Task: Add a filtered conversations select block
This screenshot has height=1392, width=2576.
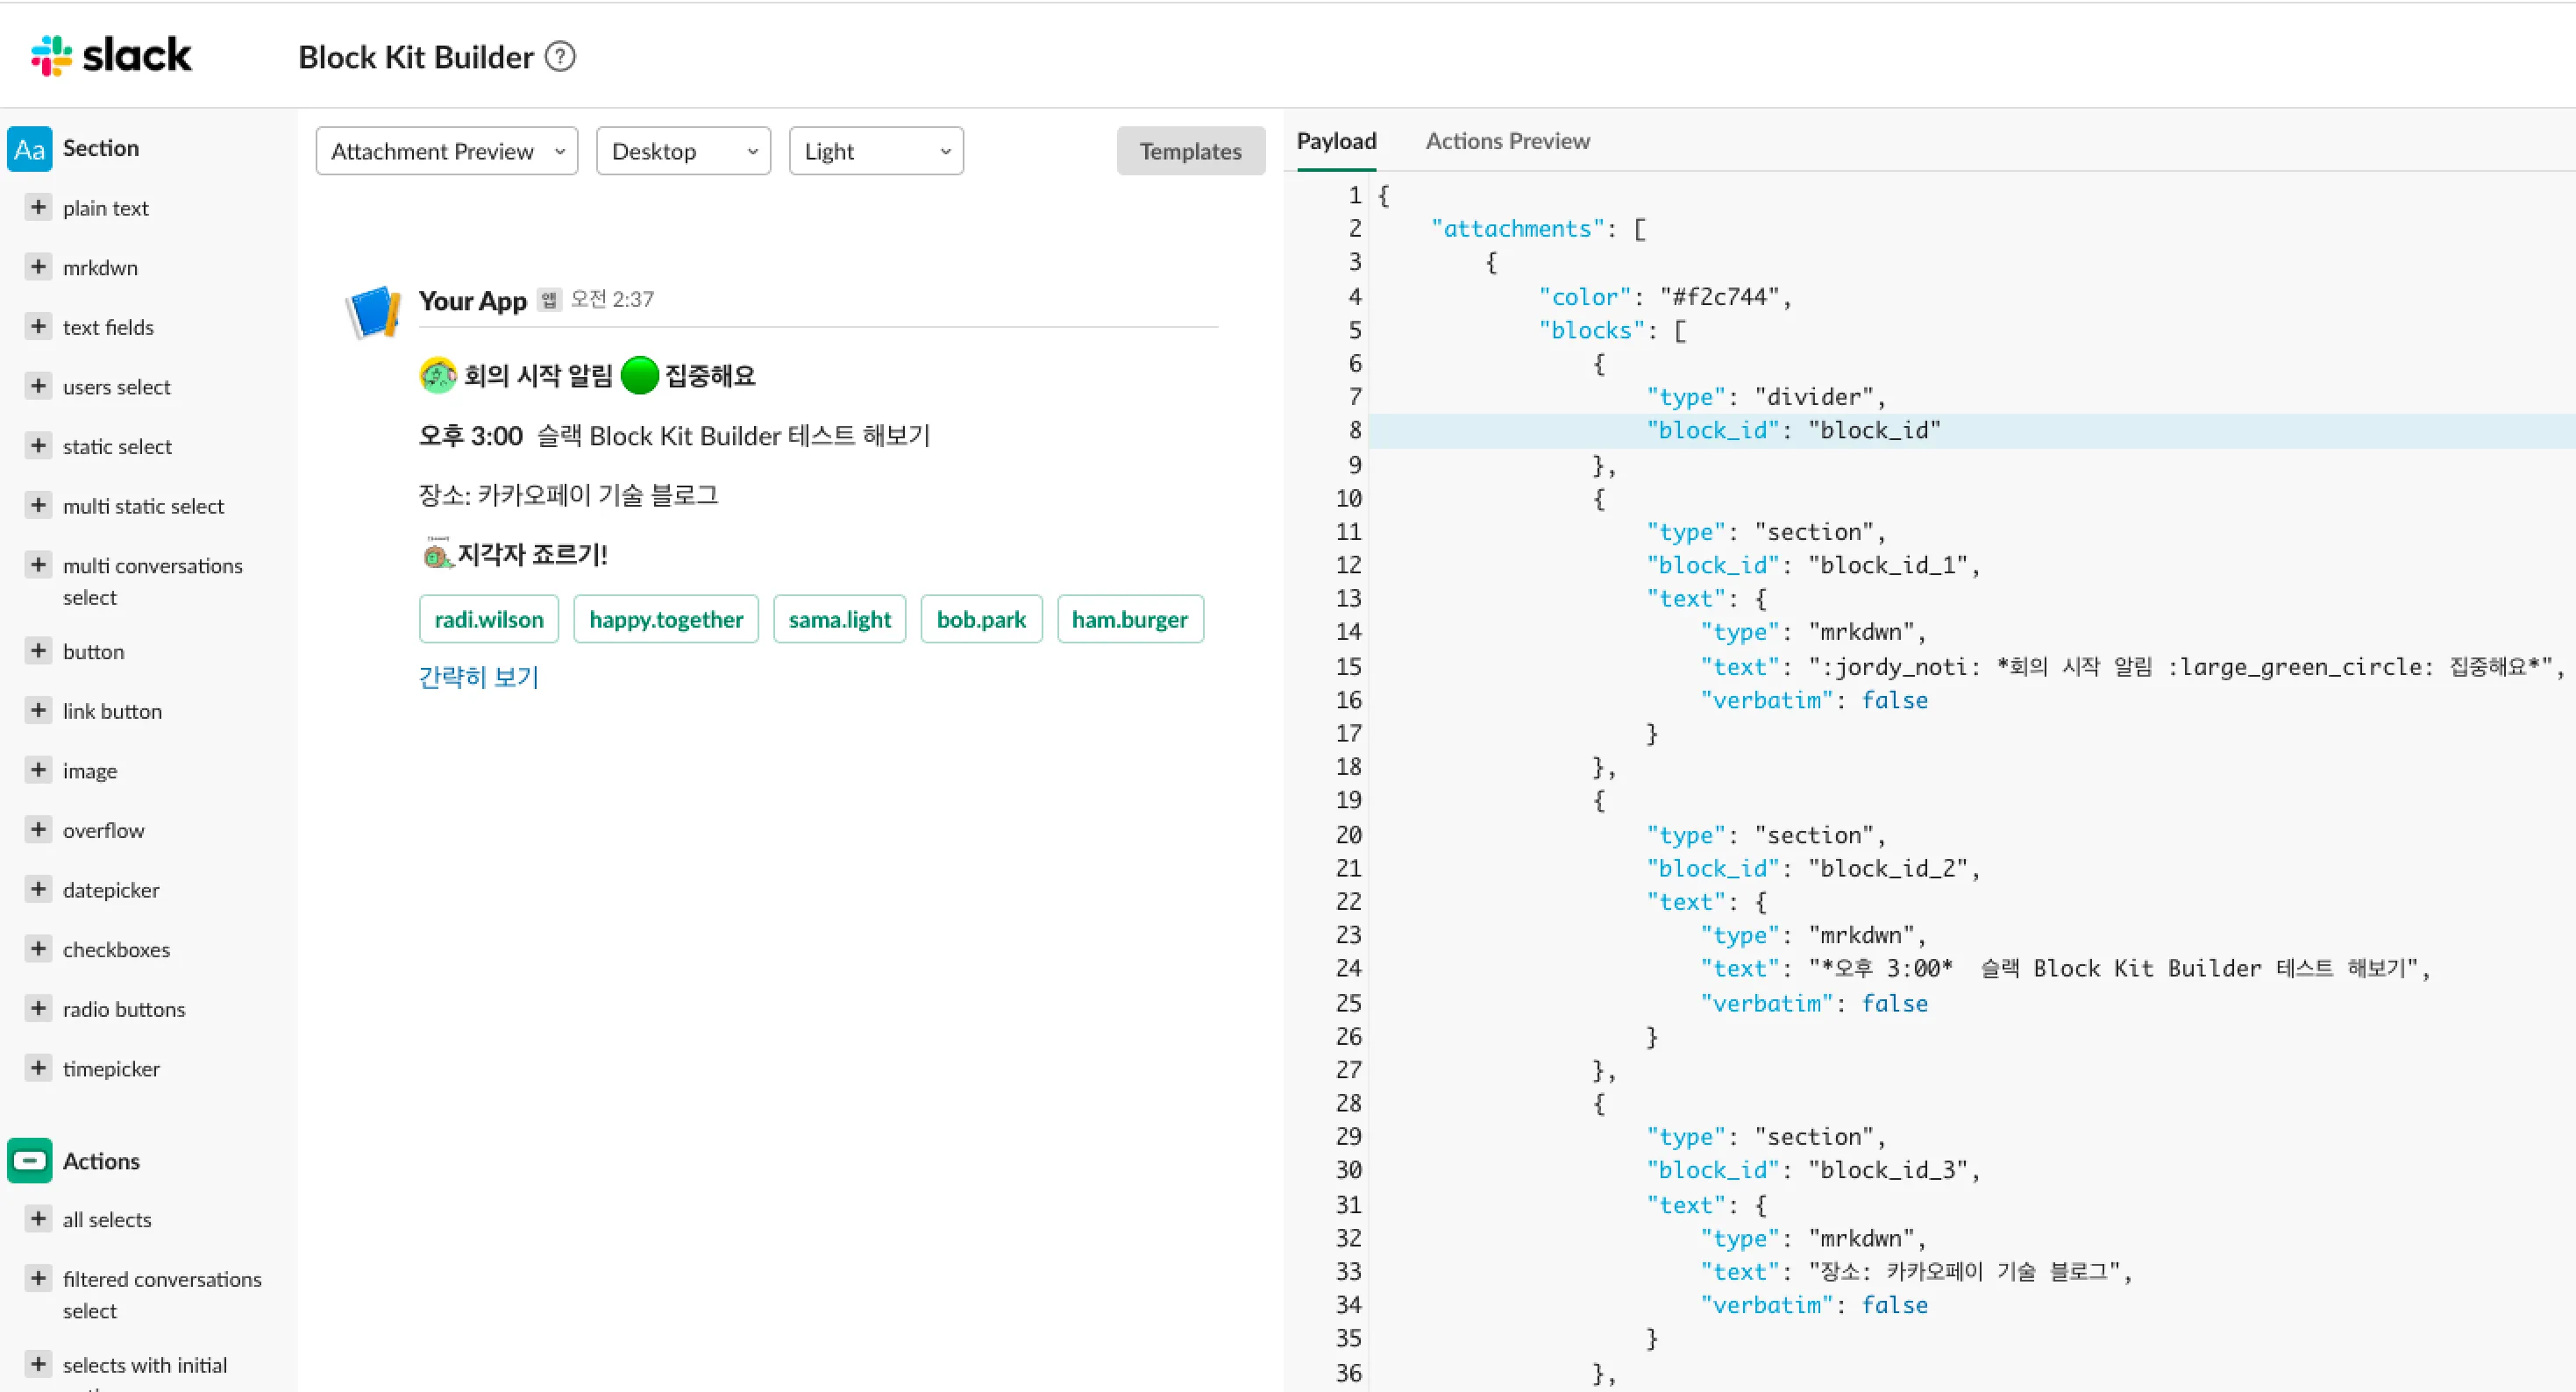Action: point(38,1279)
